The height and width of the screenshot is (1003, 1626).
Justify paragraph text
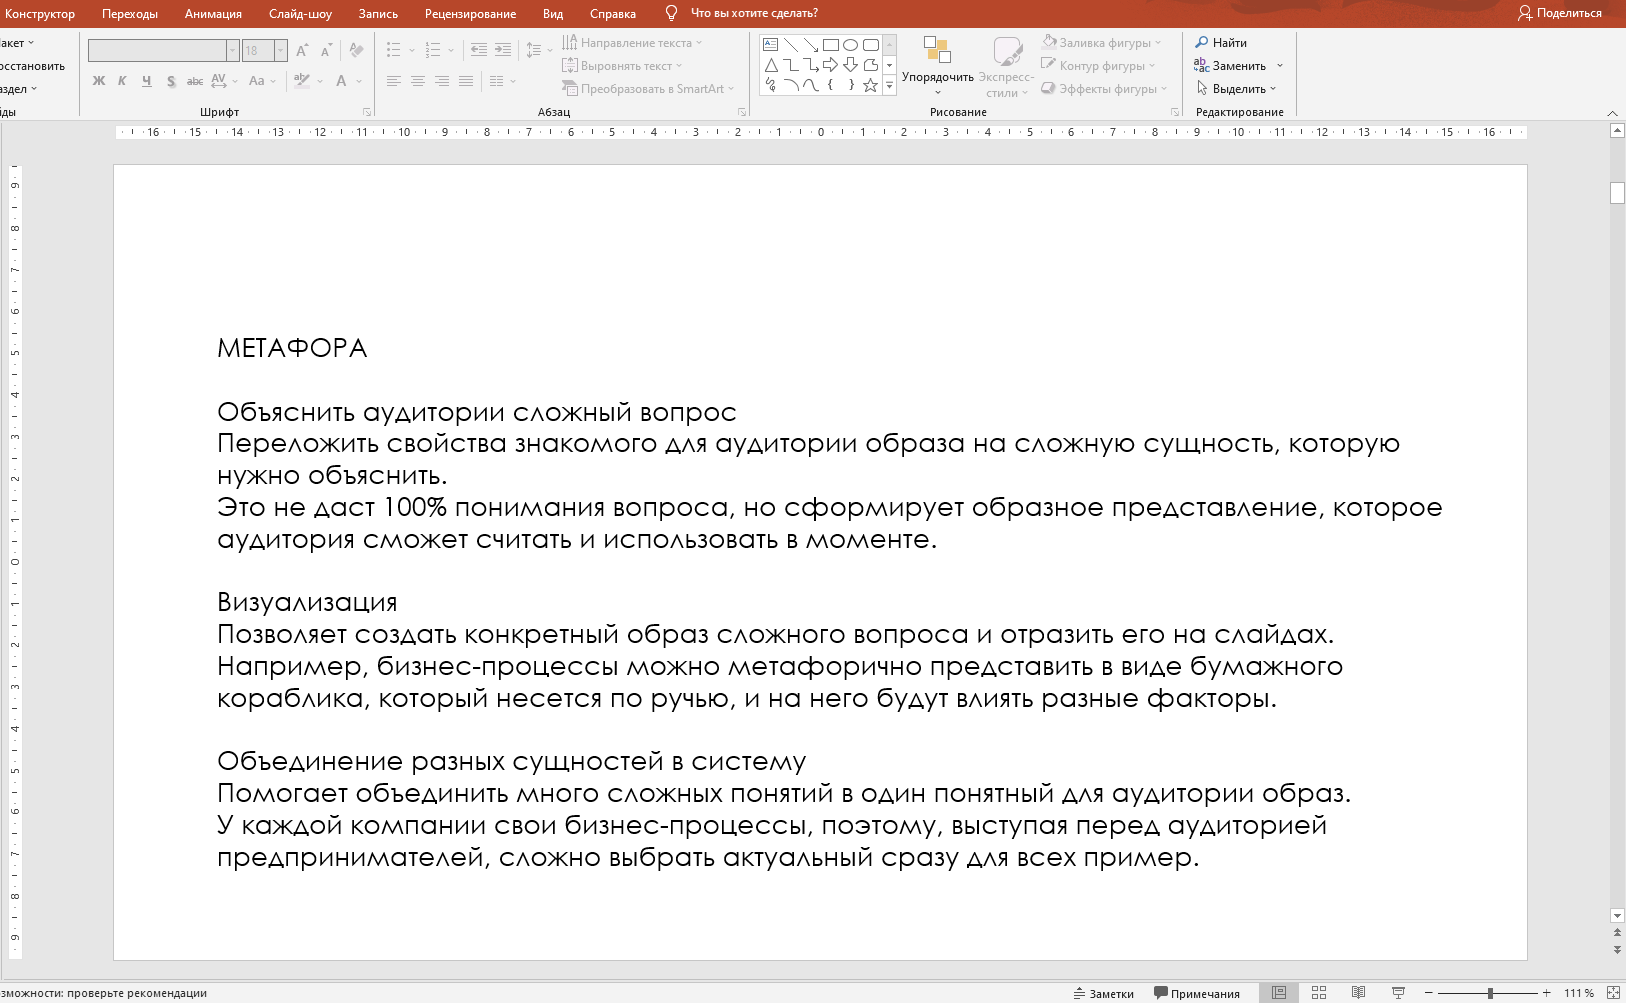click(466, 81)
